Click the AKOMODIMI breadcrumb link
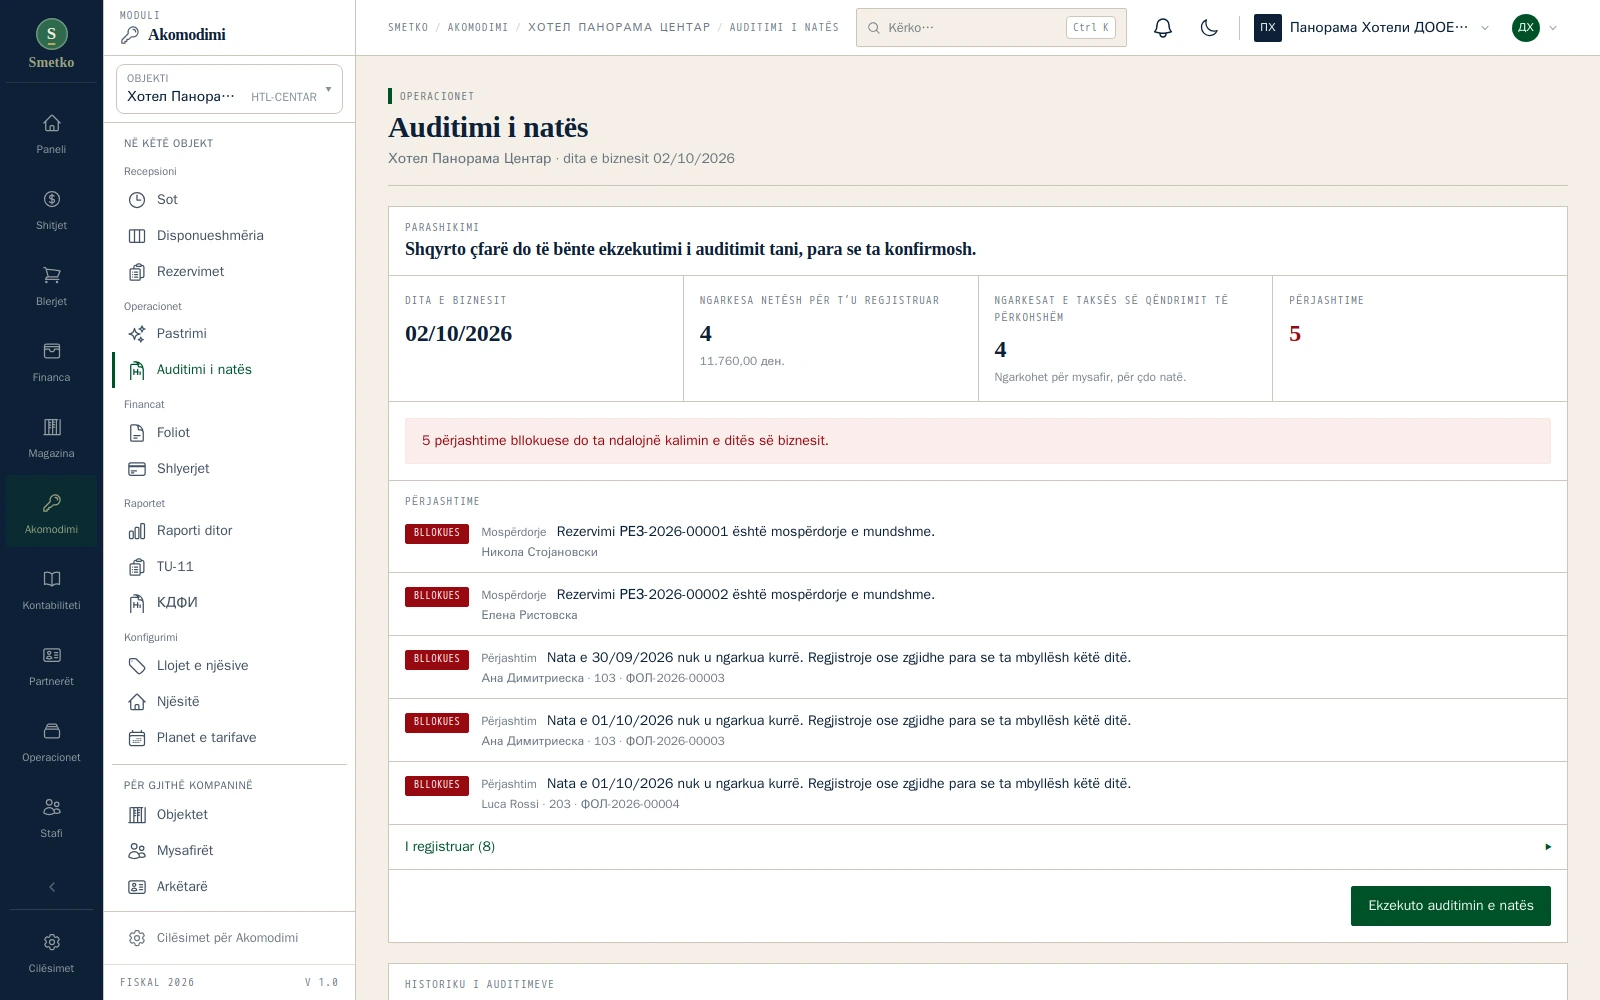Screen dimensions: 1600x1000 (478, 28)
